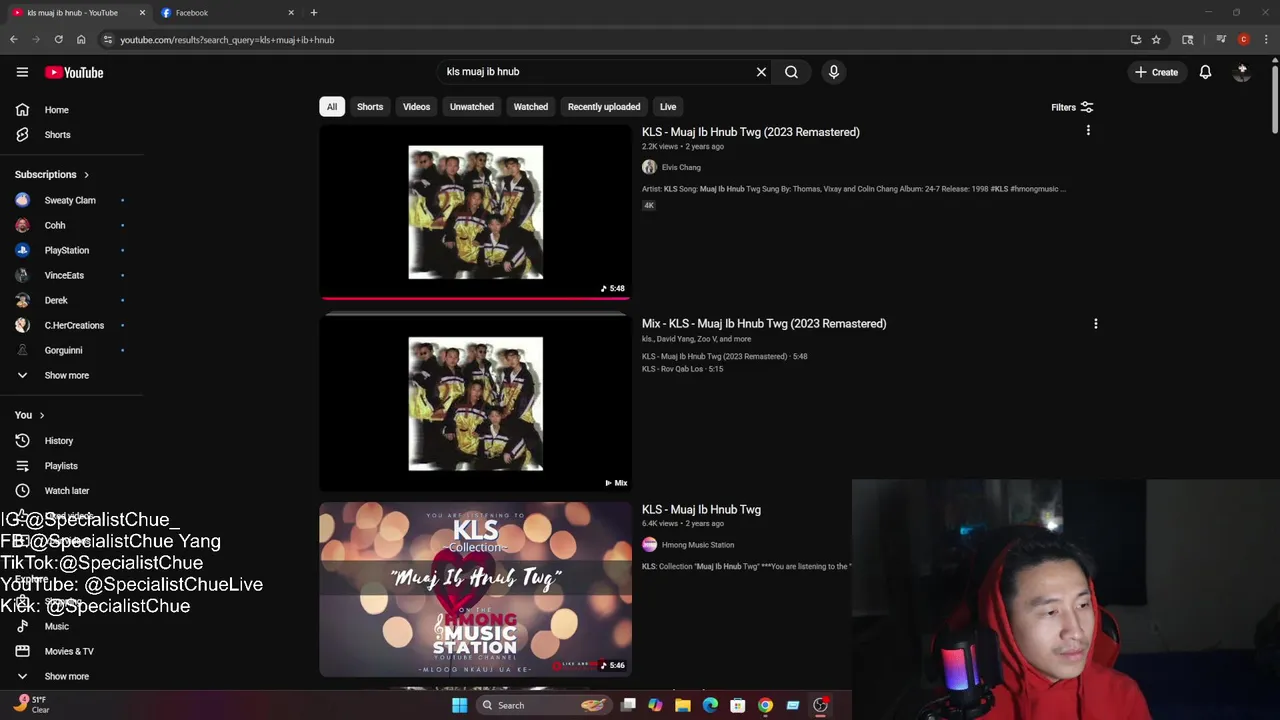Reload the page
Screen dimensions: 1280x720
click(58, 40)
